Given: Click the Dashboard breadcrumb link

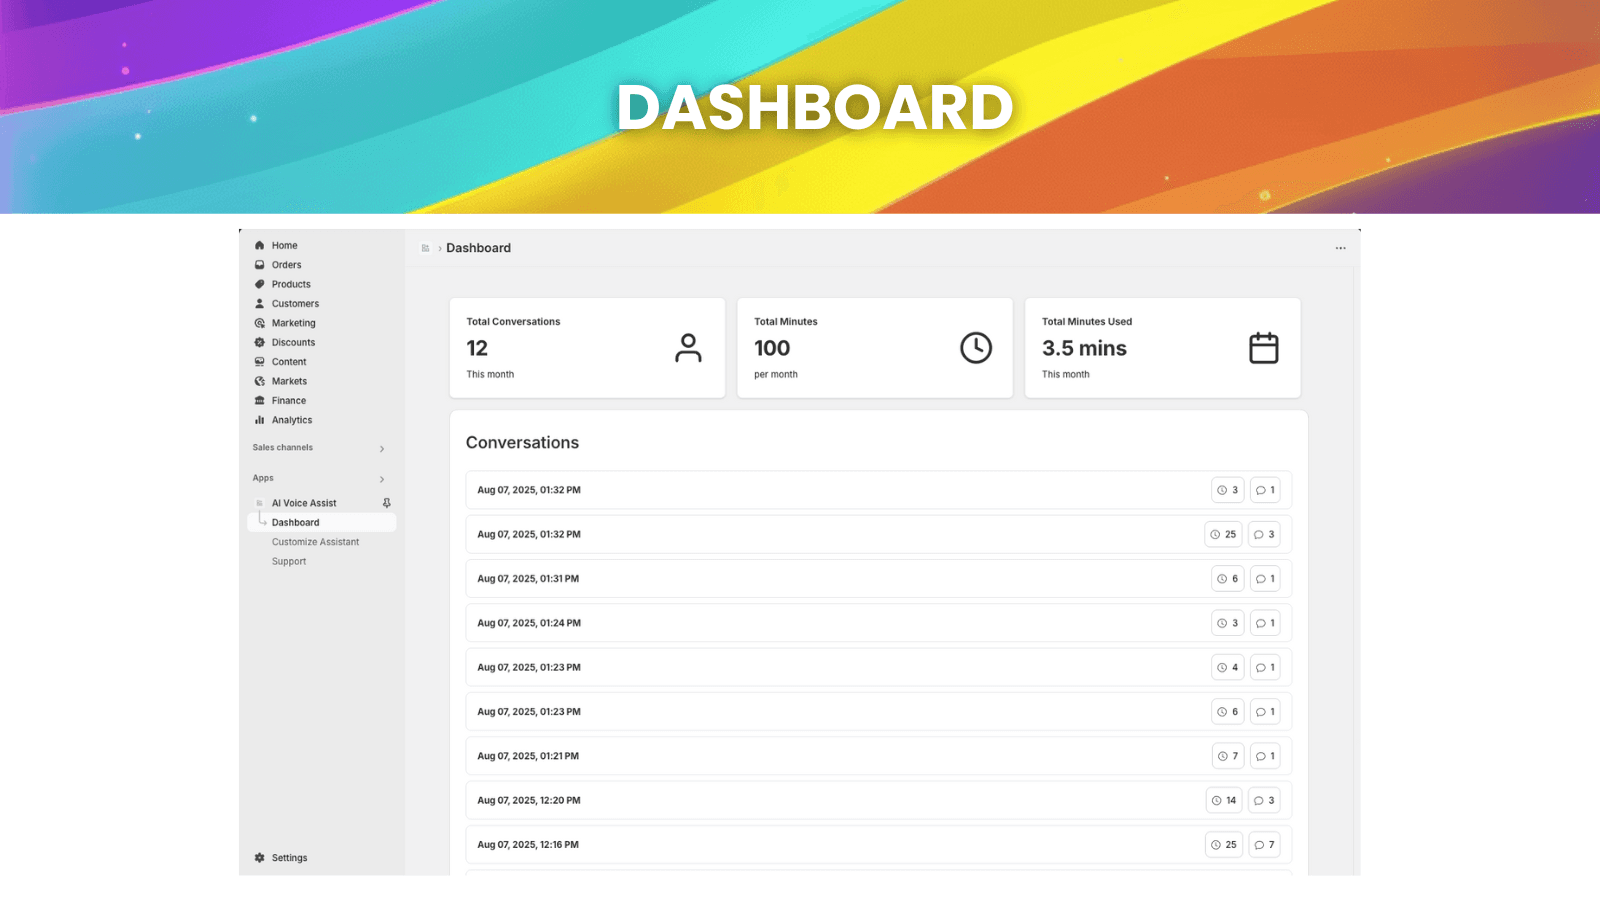Looking at the screenshot, I should 478,247.
